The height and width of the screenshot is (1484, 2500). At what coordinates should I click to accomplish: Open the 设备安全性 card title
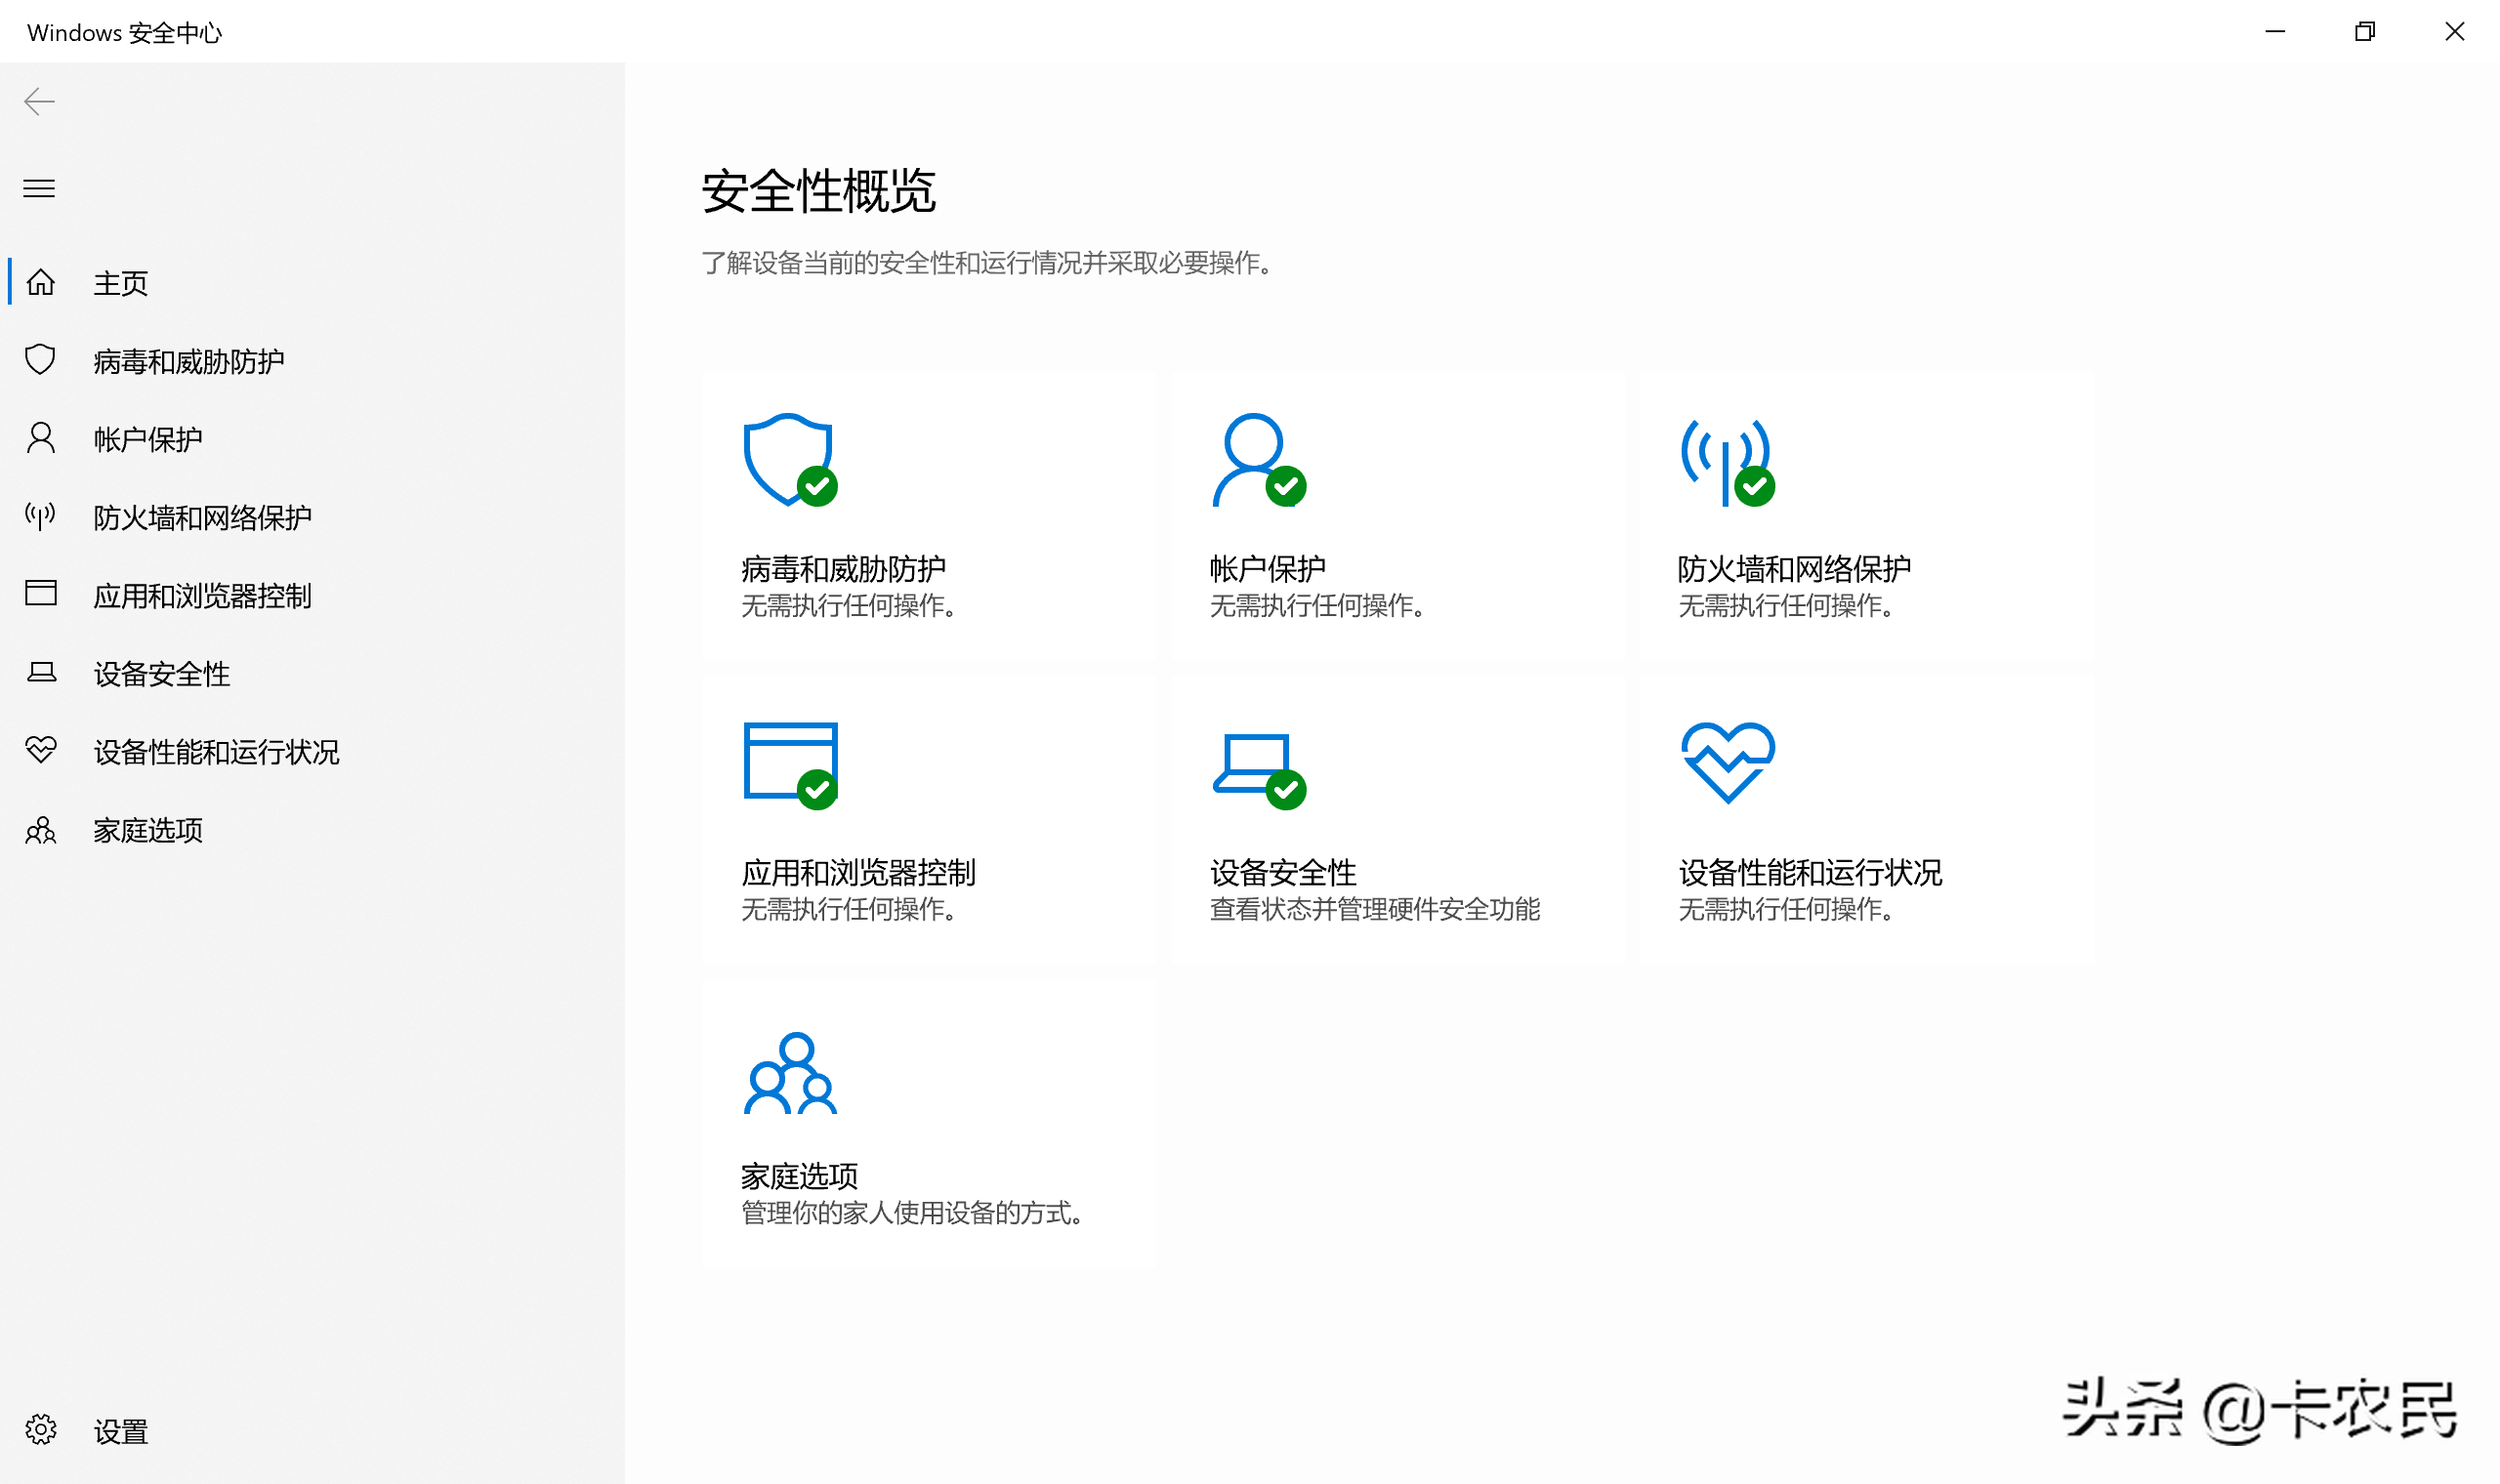pos(1283,872)
